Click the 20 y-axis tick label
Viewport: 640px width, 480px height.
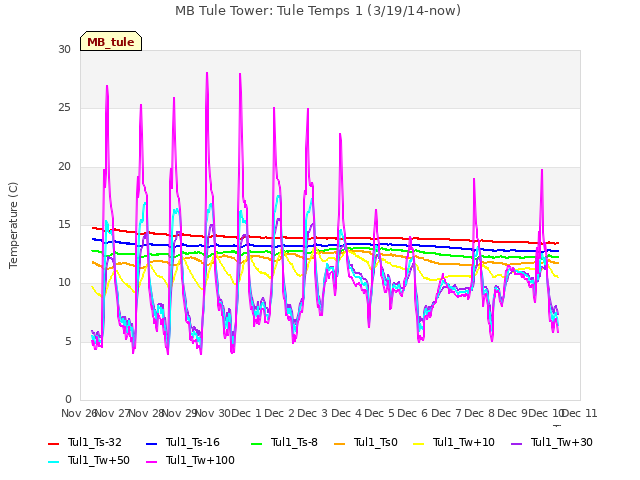[64, 167]
